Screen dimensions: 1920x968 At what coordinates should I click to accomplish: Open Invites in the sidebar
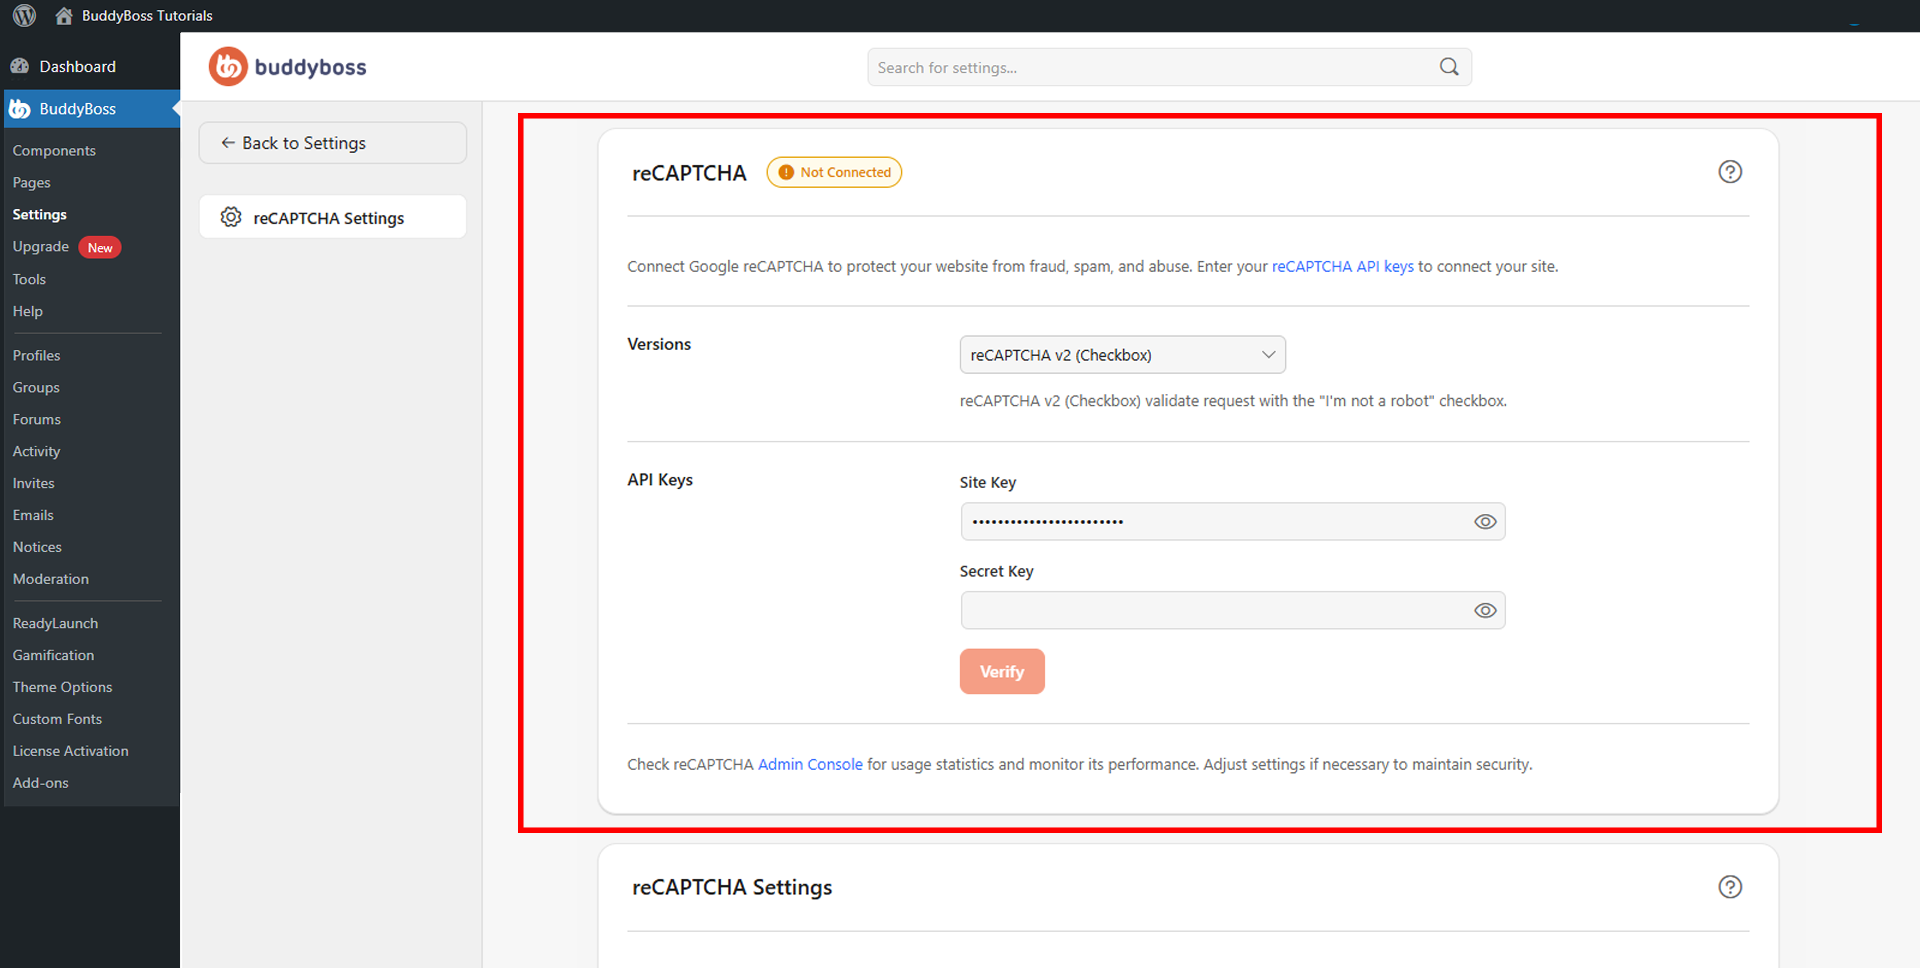(x=33, y=483)
